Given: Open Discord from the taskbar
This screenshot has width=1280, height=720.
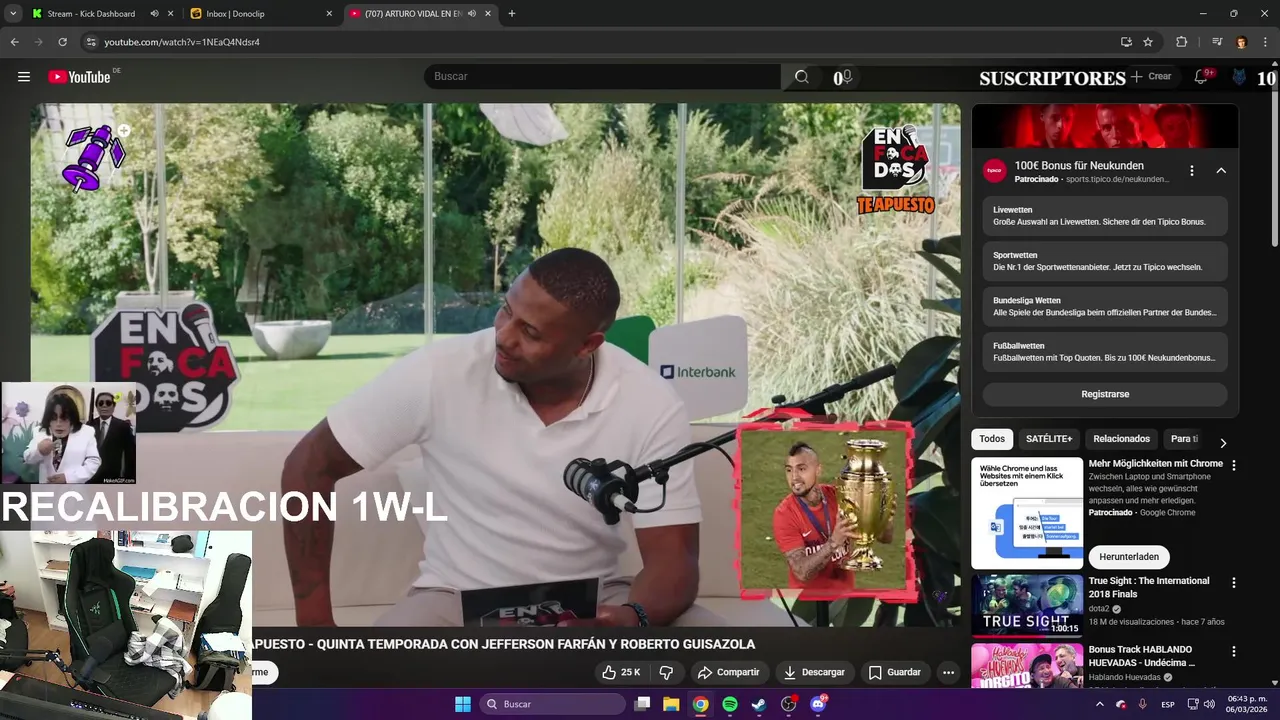Looking at the screenshot, I should pos(818,704).
